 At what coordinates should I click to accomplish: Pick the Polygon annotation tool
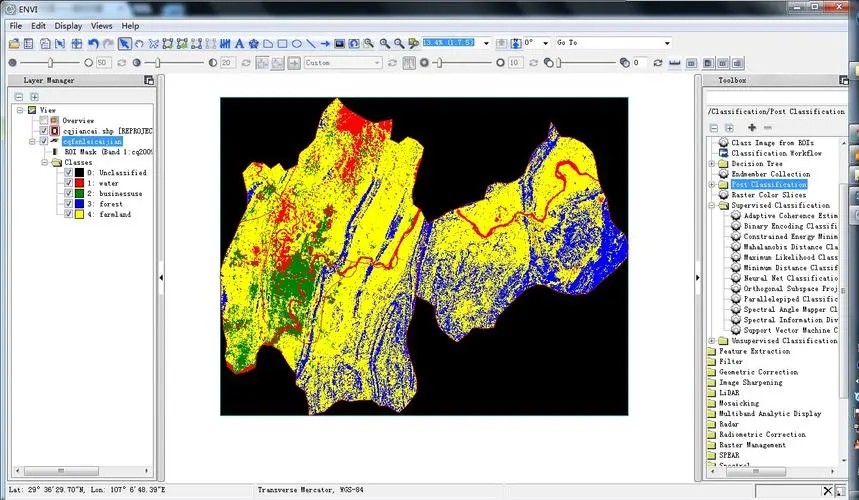(x=268, y=43)
